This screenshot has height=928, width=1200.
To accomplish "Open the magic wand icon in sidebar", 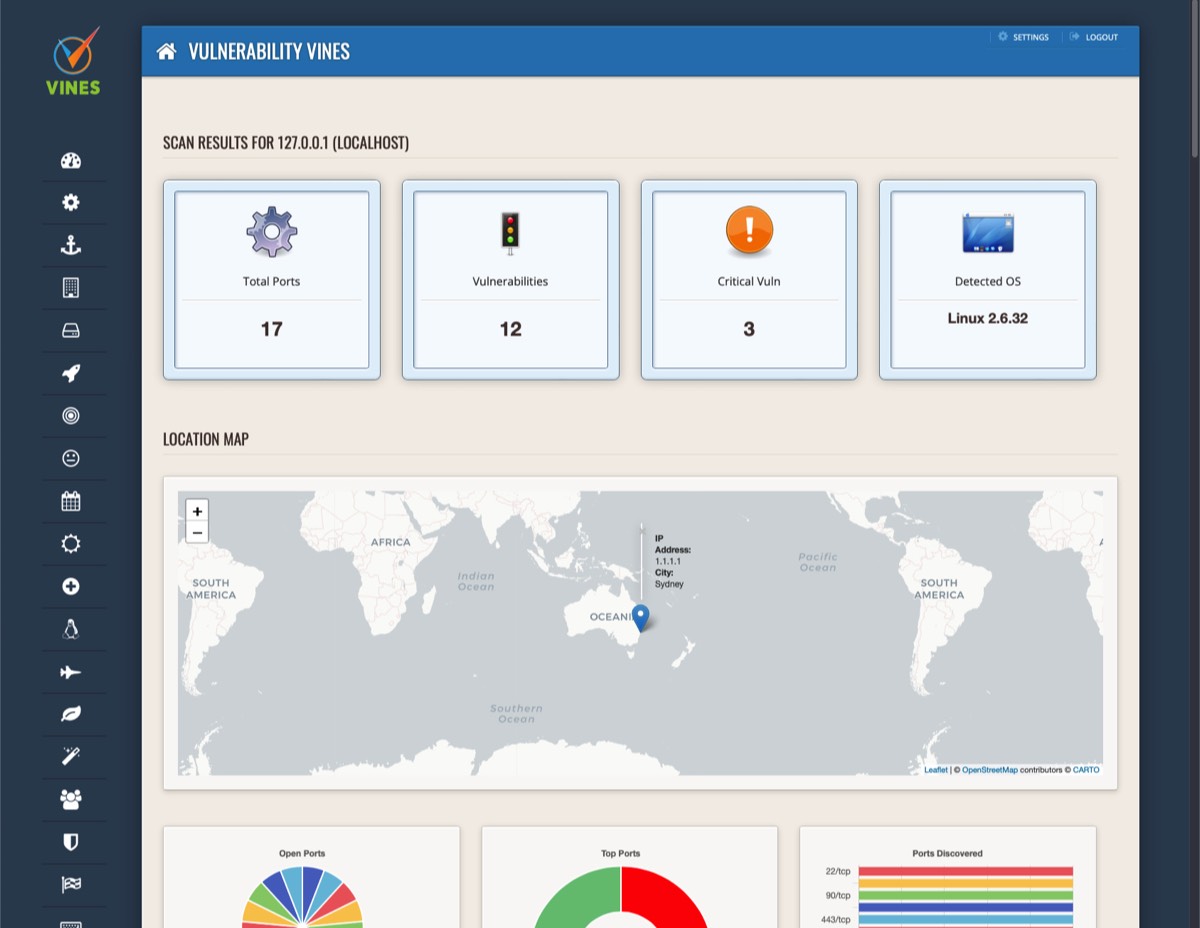I will 70,757.
